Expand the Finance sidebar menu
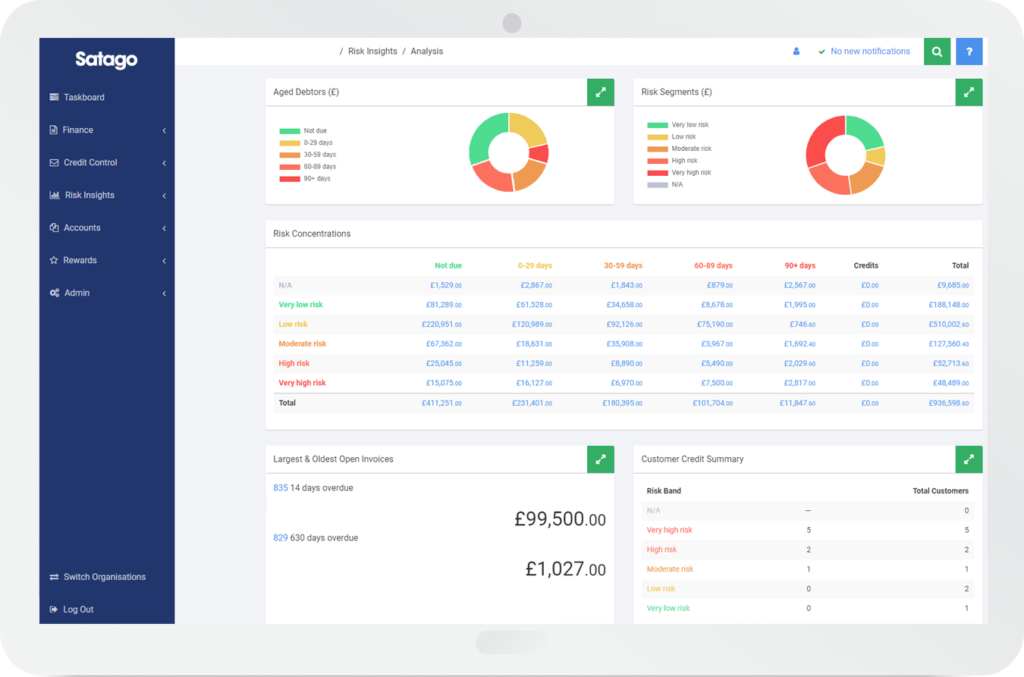The image size is (1024, 677). (x=78, y=130)
